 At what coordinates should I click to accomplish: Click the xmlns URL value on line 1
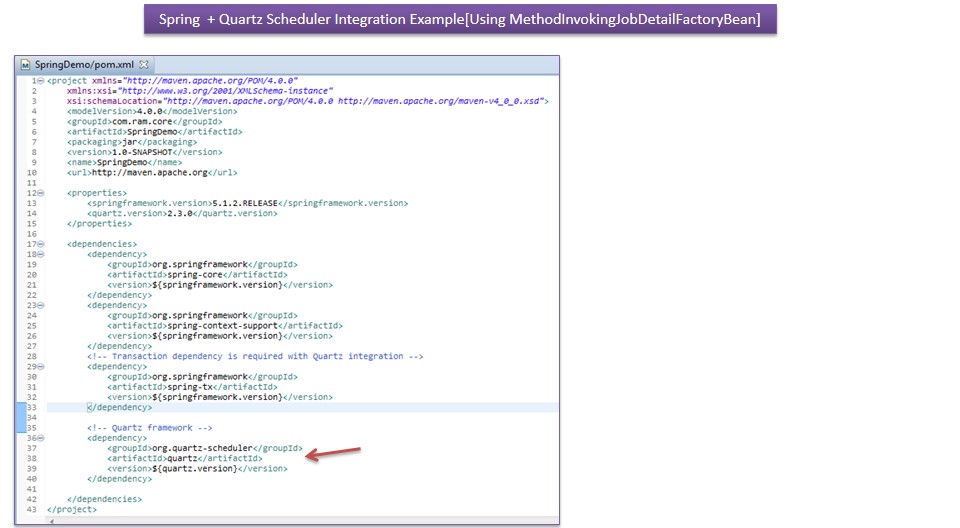tap(211, 81)
